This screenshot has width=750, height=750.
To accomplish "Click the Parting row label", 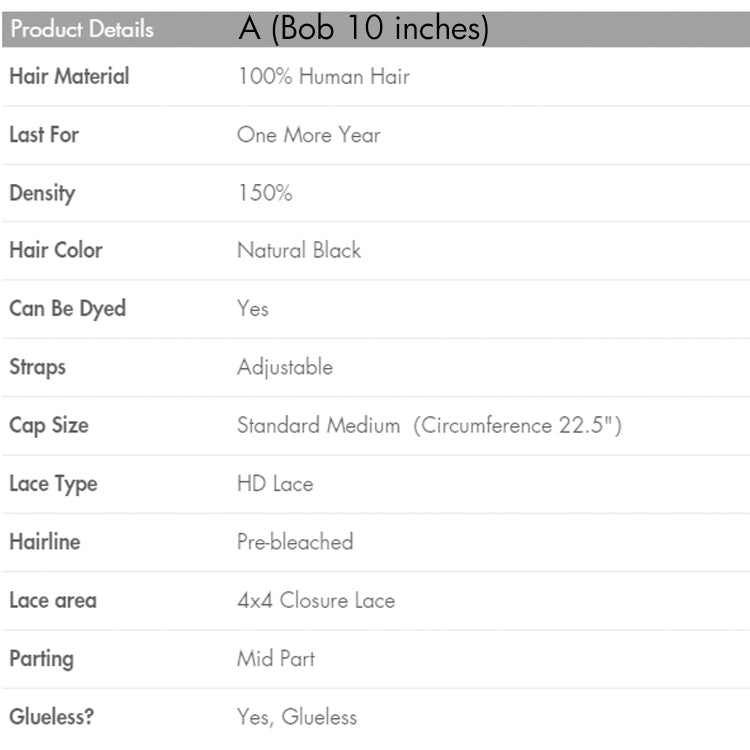I will (41, 659).
